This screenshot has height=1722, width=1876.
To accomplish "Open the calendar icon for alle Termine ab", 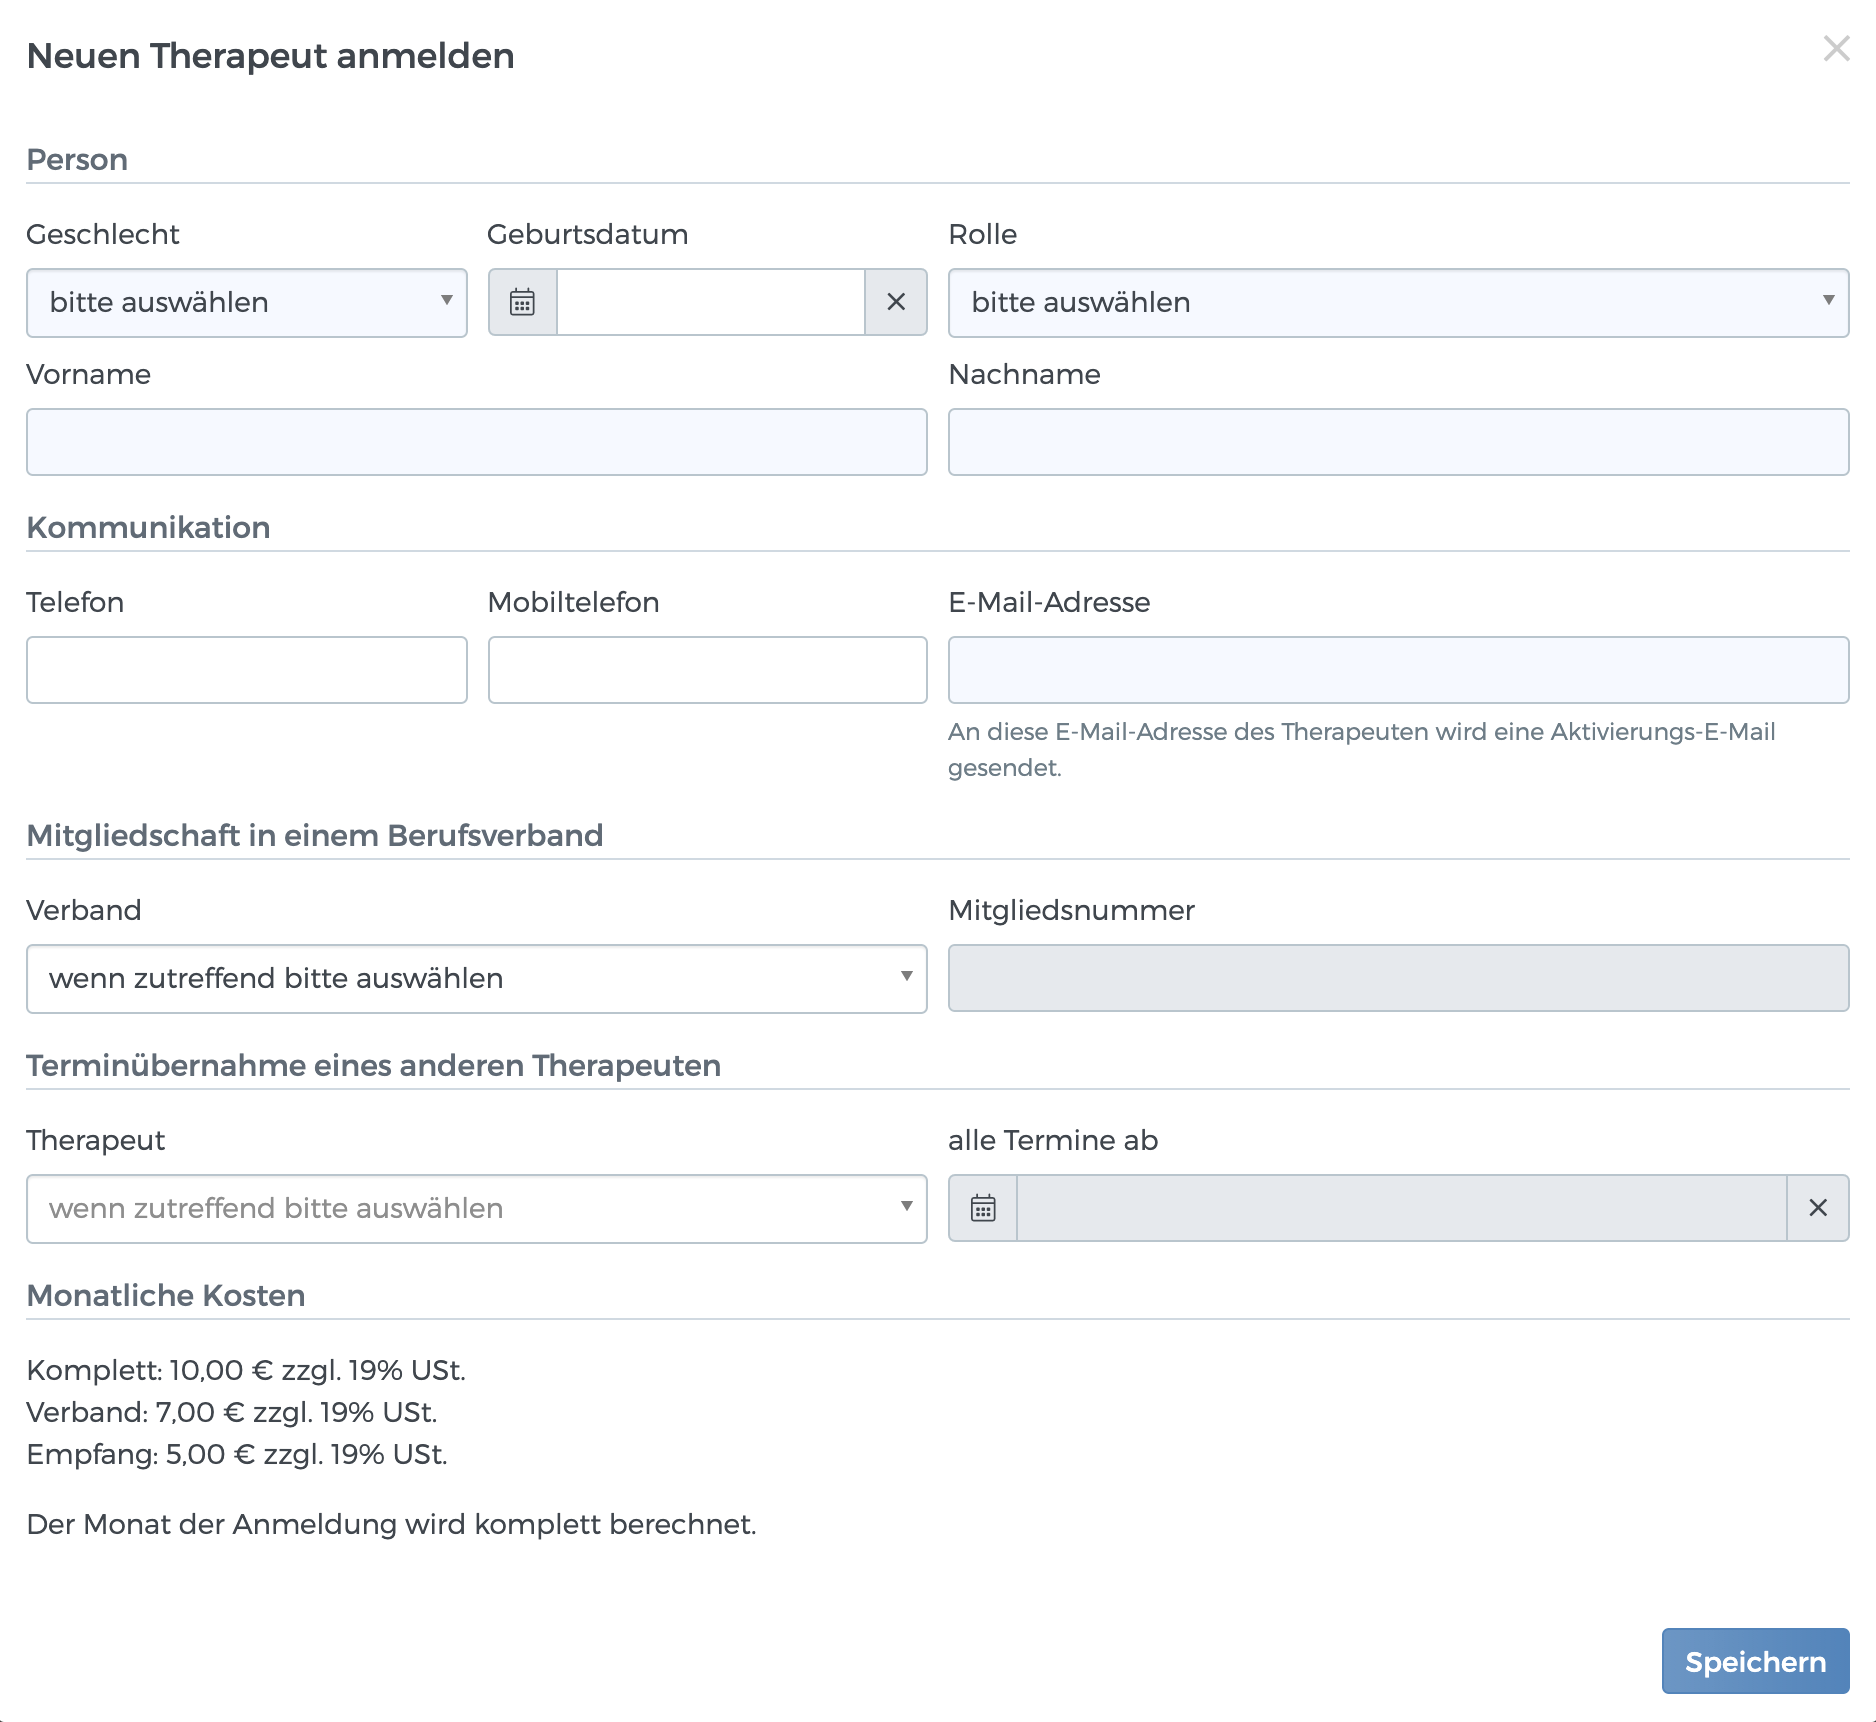I will click(x=983, y=1208).
